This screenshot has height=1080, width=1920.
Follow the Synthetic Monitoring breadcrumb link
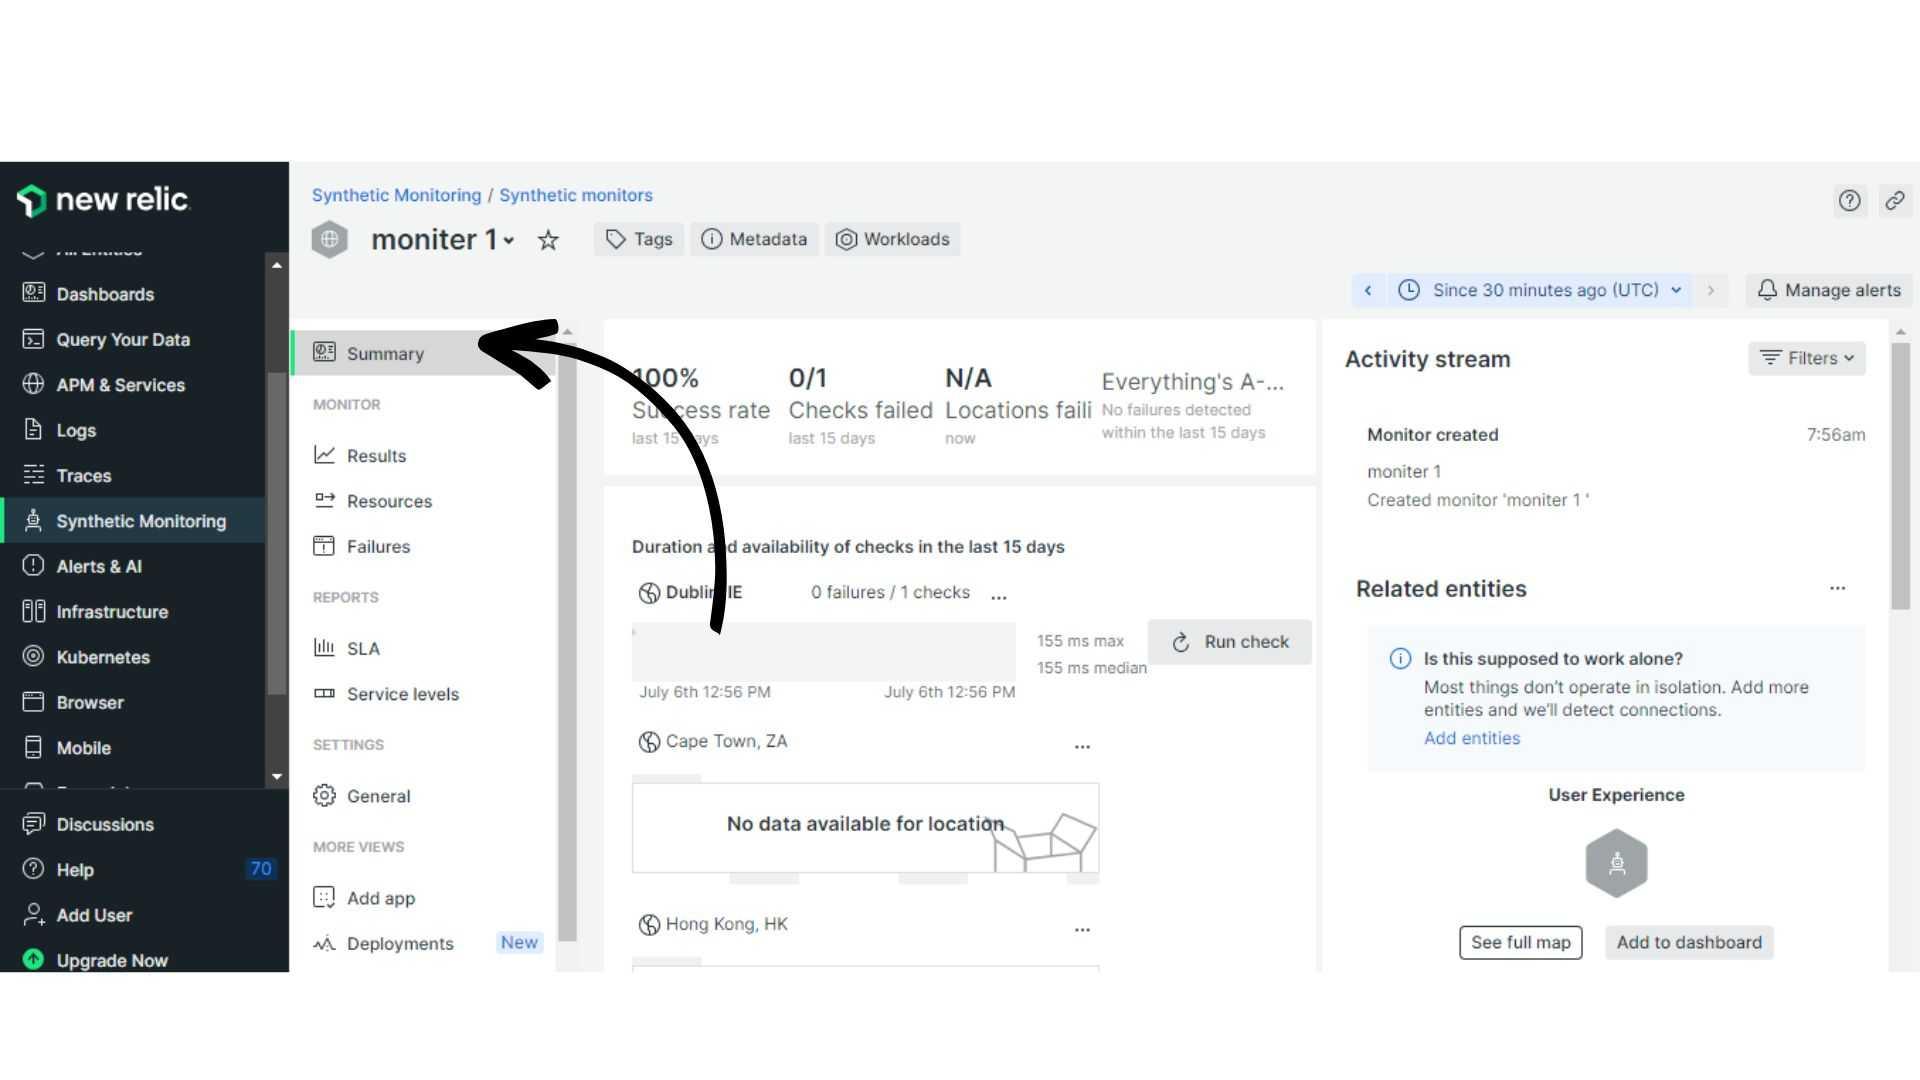tap(396, 195)
